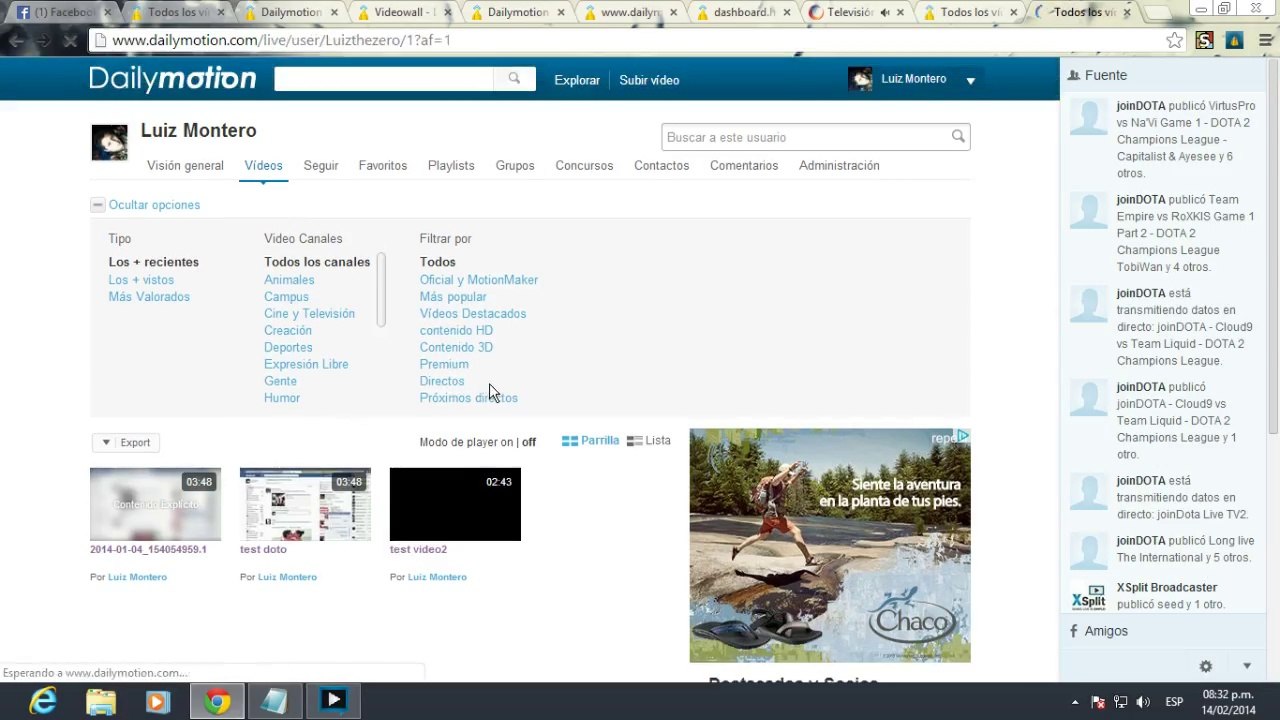
Task: Select the Vídeos tab
Action: coord(263,166)
